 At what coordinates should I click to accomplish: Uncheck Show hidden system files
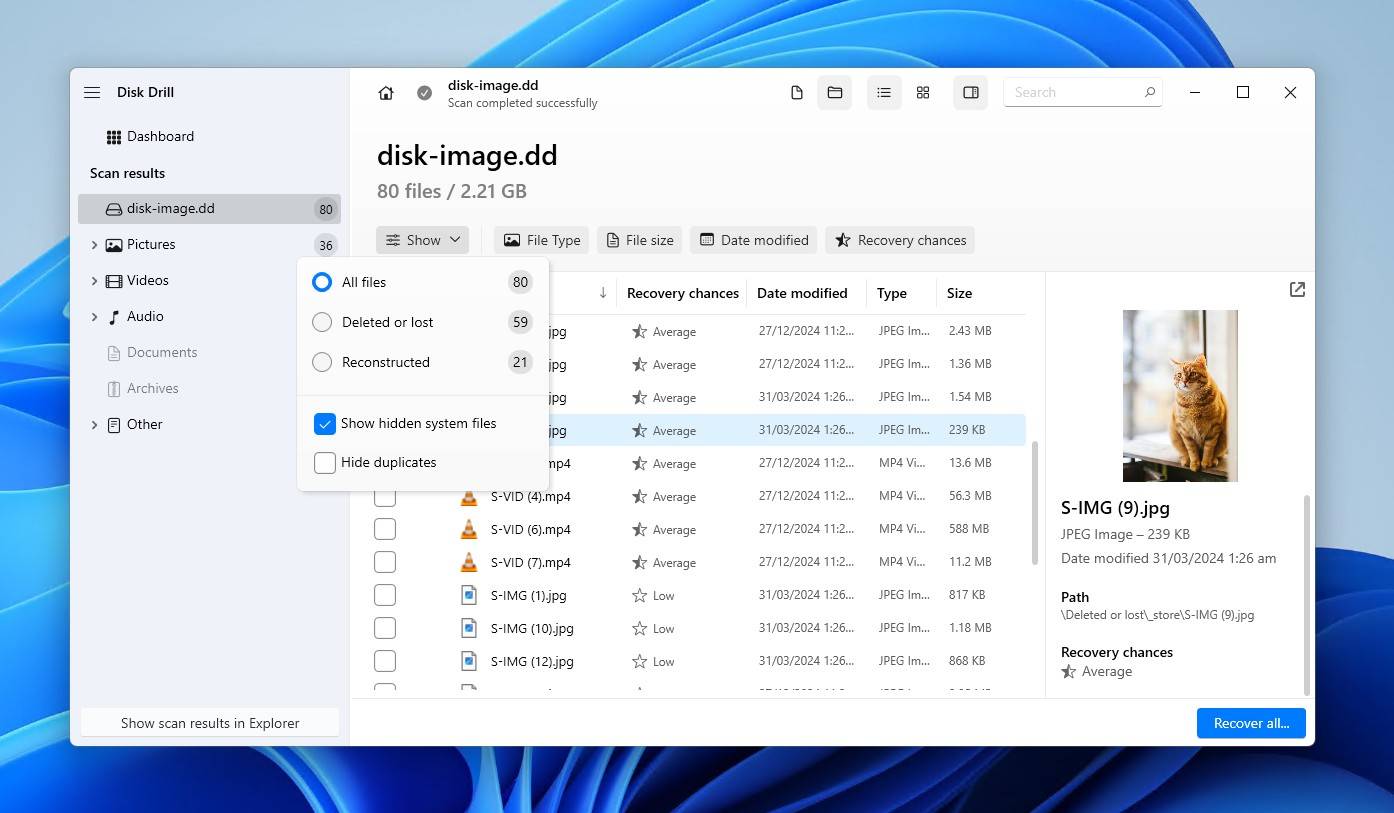325,424
